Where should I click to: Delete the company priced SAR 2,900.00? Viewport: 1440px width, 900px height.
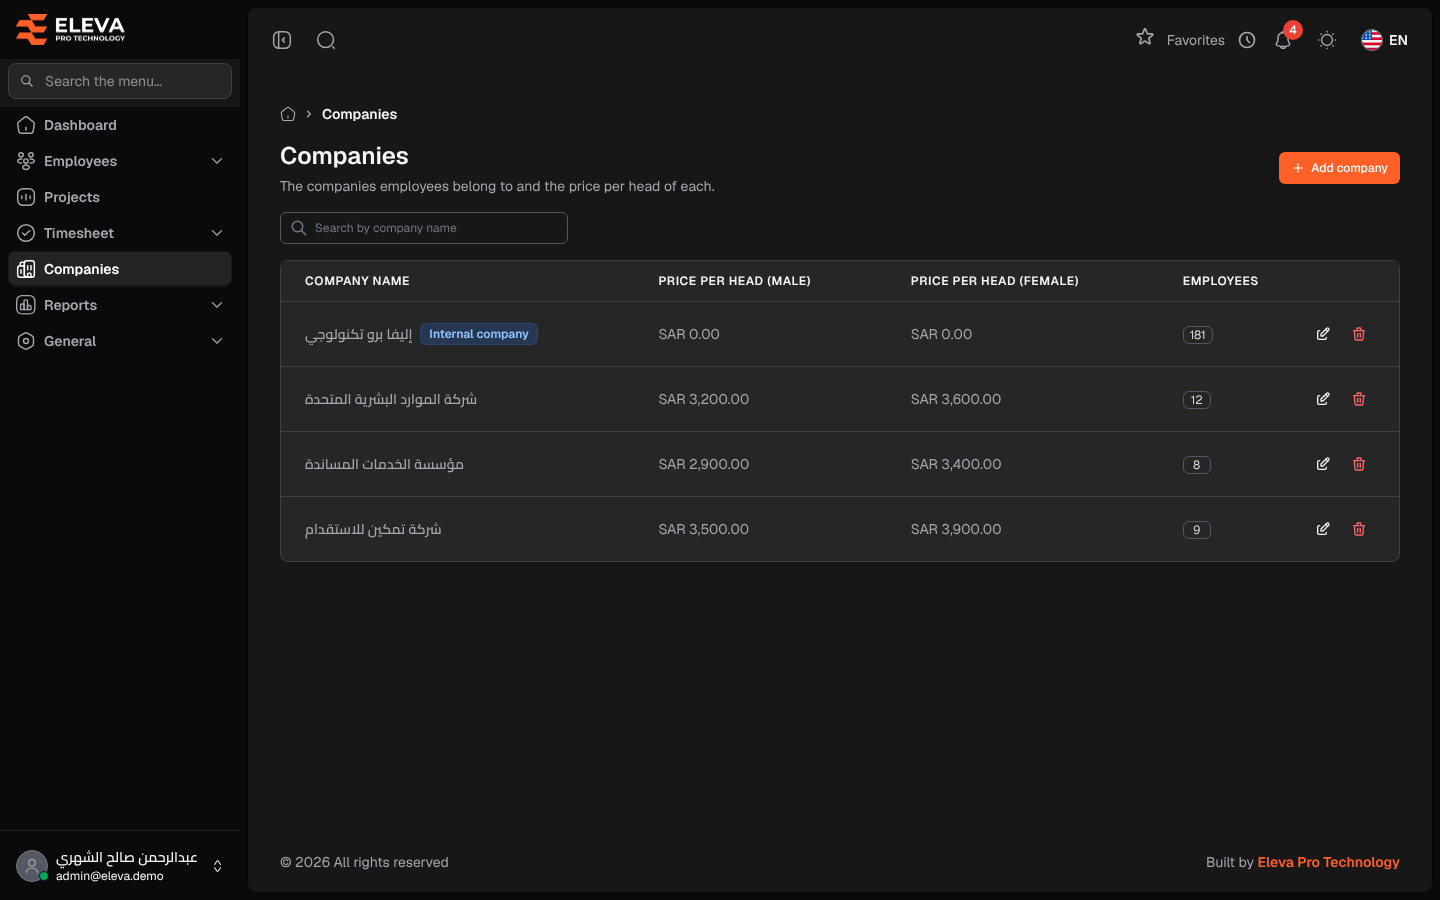(x=1359, y=464)
